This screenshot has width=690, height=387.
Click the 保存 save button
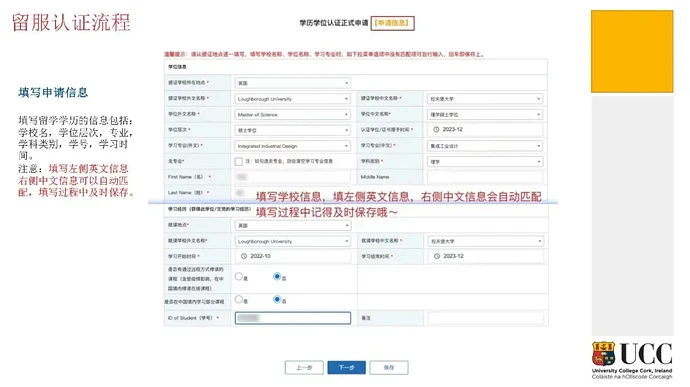pos(389,368)
